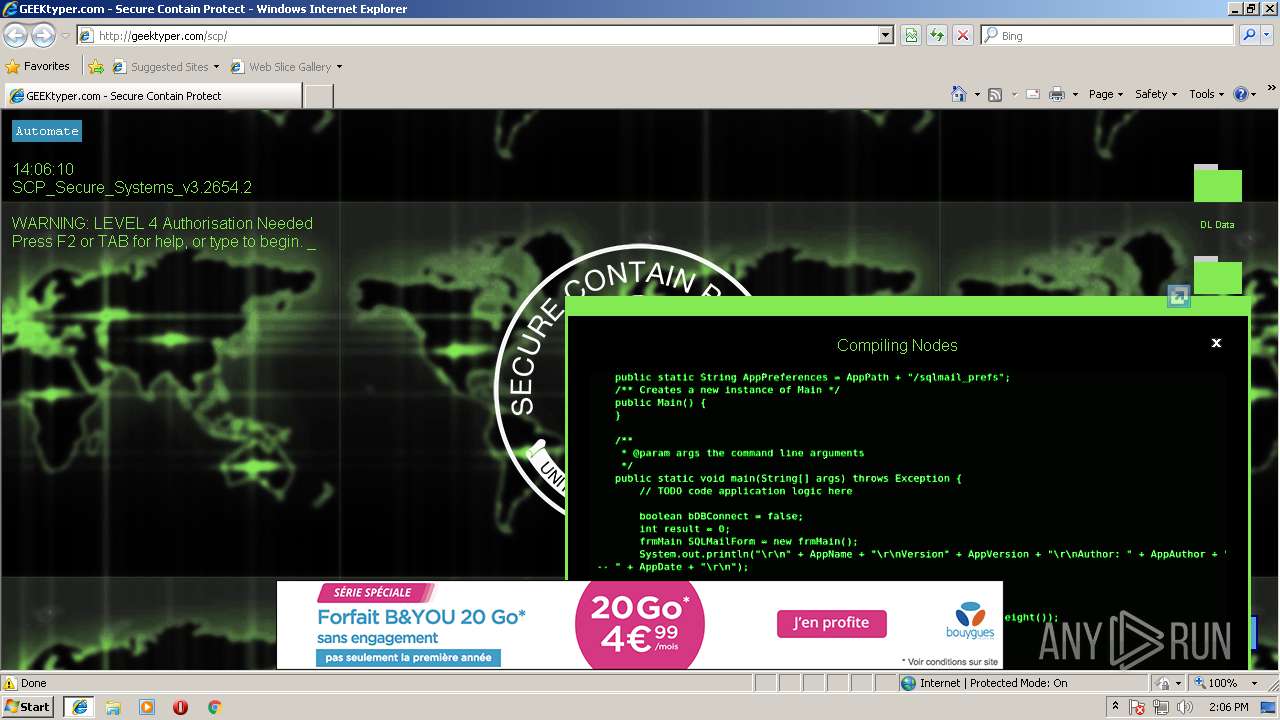1280x720 pixels.
Task: Open the Page menu
Action: point(1106,94)
